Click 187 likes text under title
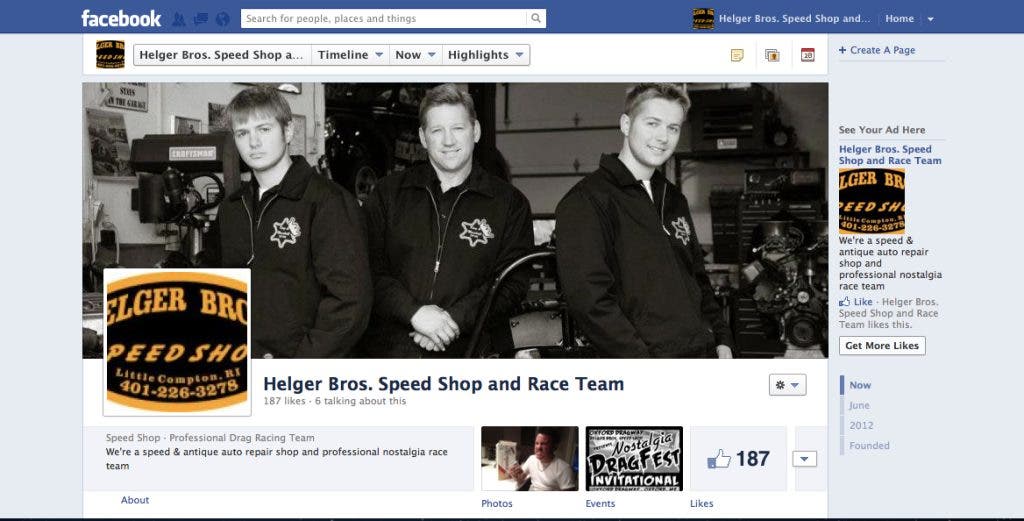The width and height of the screenshot is (1024, 521). (x=284, y=401)
